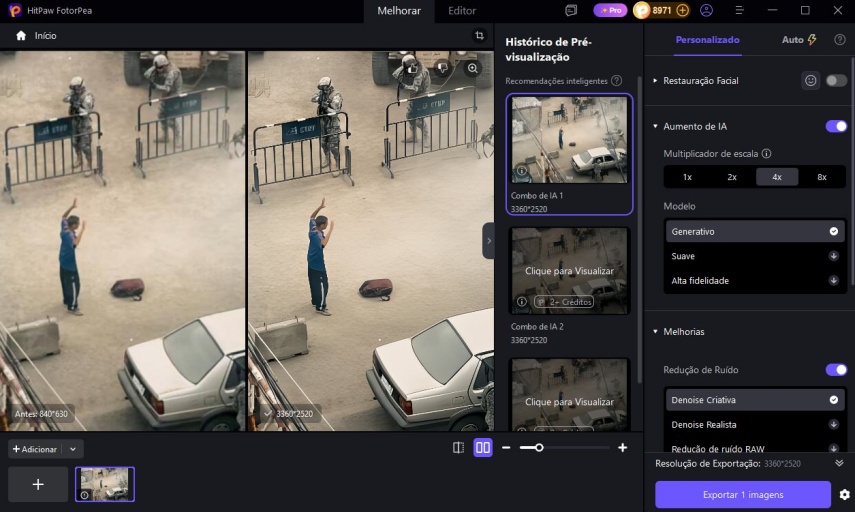Collapse the Melhorias section
This screenshot has width=855, height=512.
click(x=655, y=332)
